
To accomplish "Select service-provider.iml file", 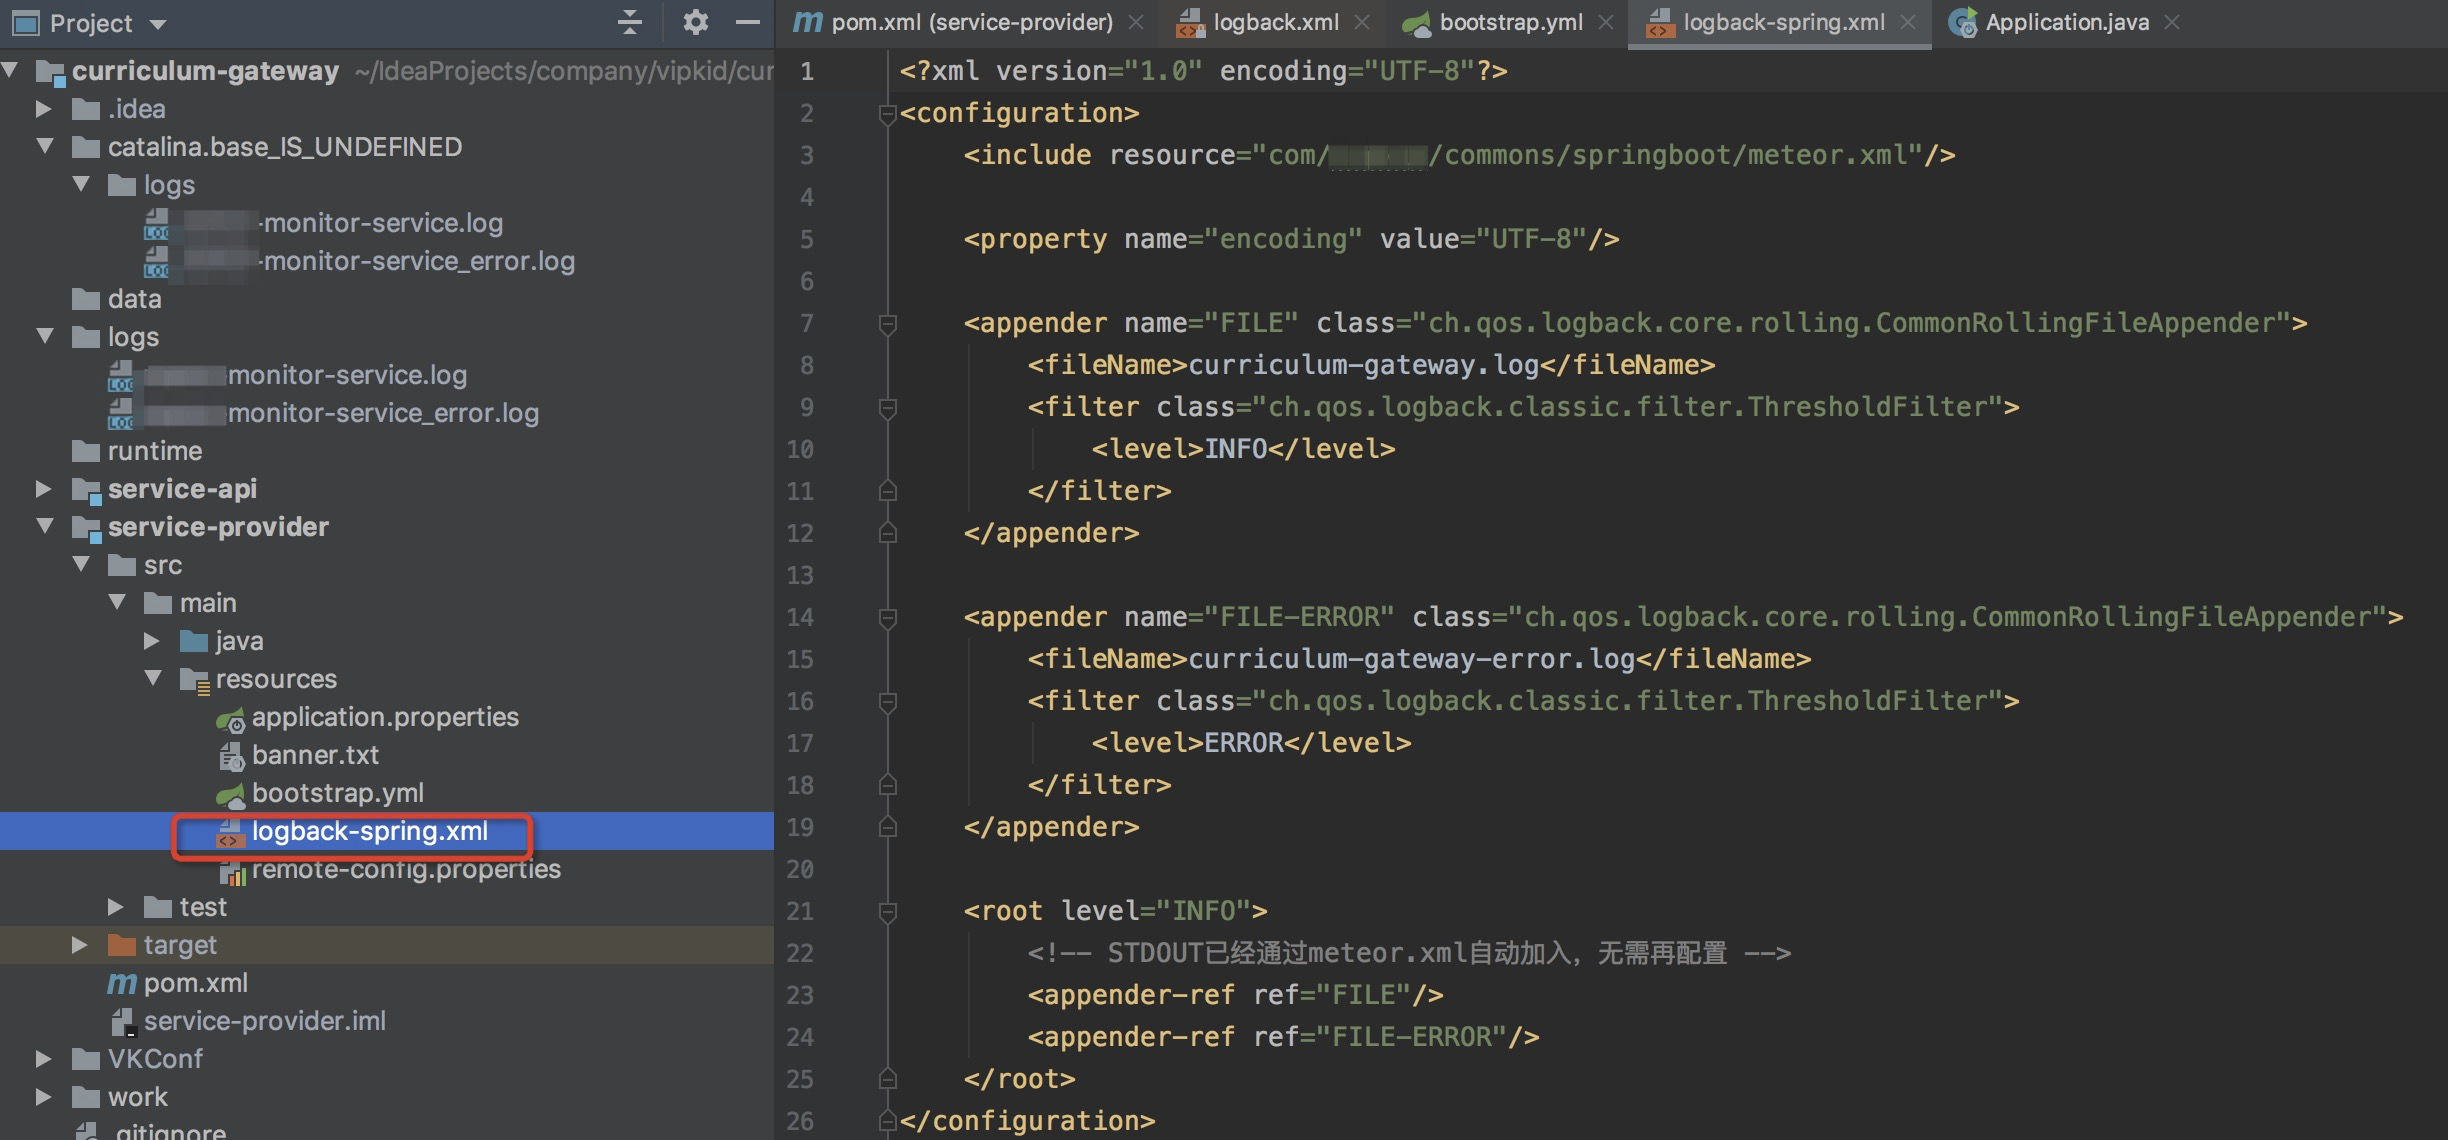I will pos(265,1020).
